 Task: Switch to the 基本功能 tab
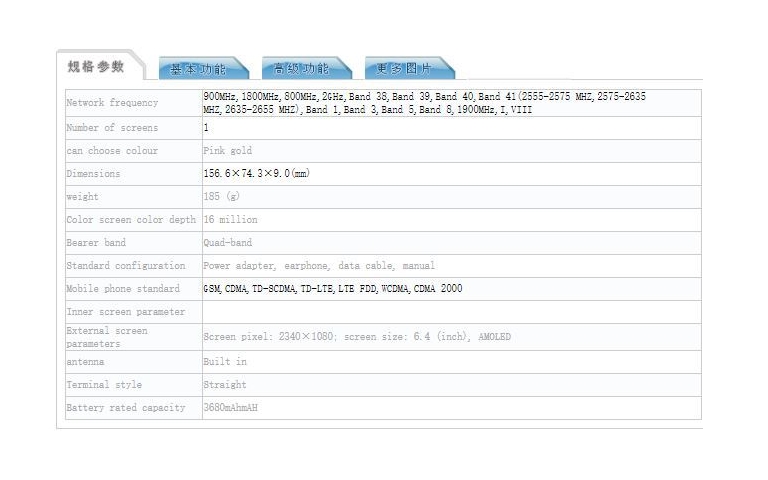(x=198, y=69)
